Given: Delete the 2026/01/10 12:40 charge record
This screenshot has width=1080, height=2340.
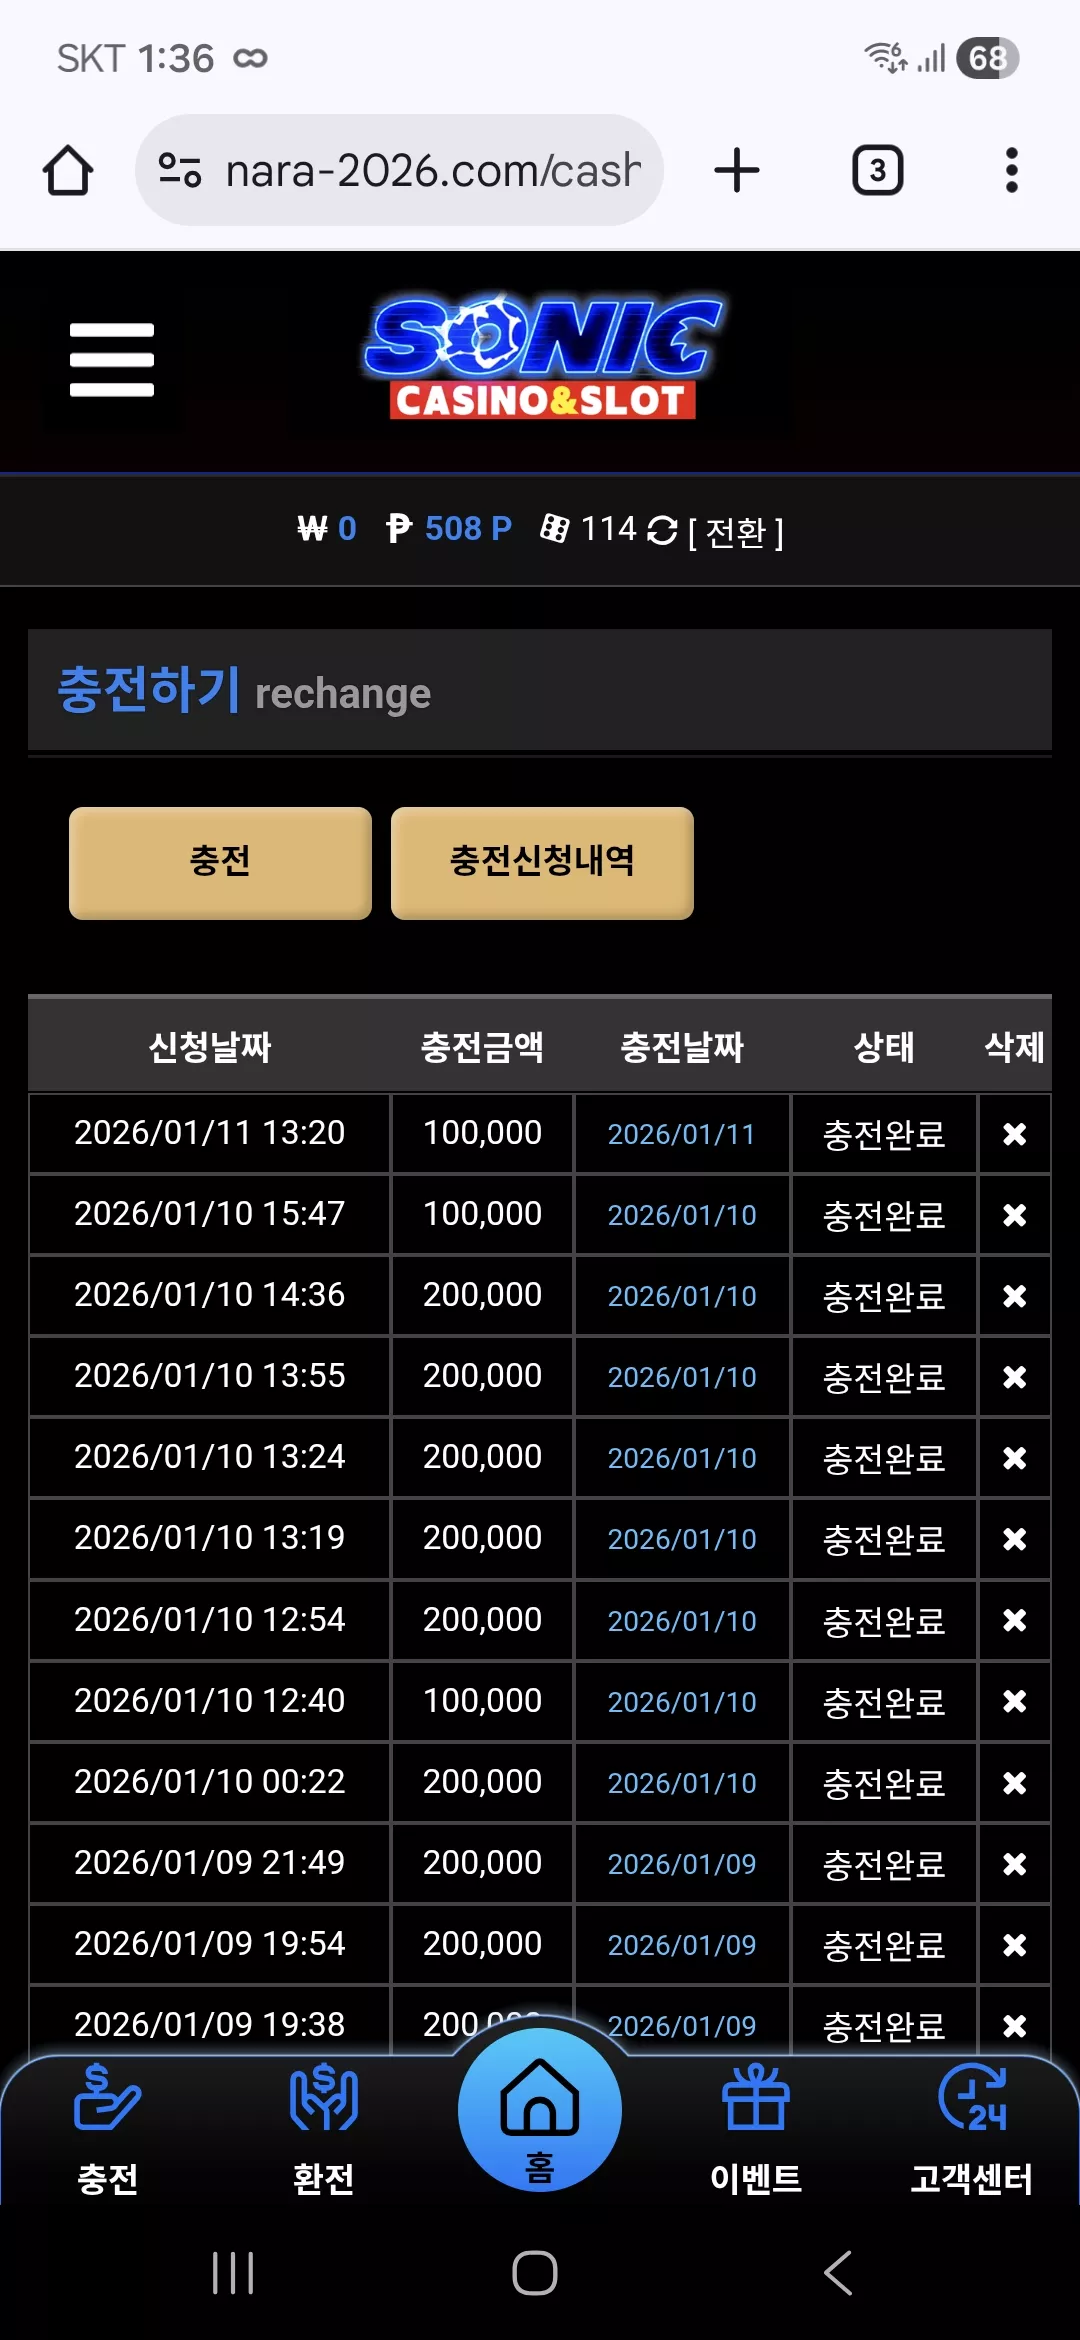Looking at the screenshot, I should [1014, 1701].
